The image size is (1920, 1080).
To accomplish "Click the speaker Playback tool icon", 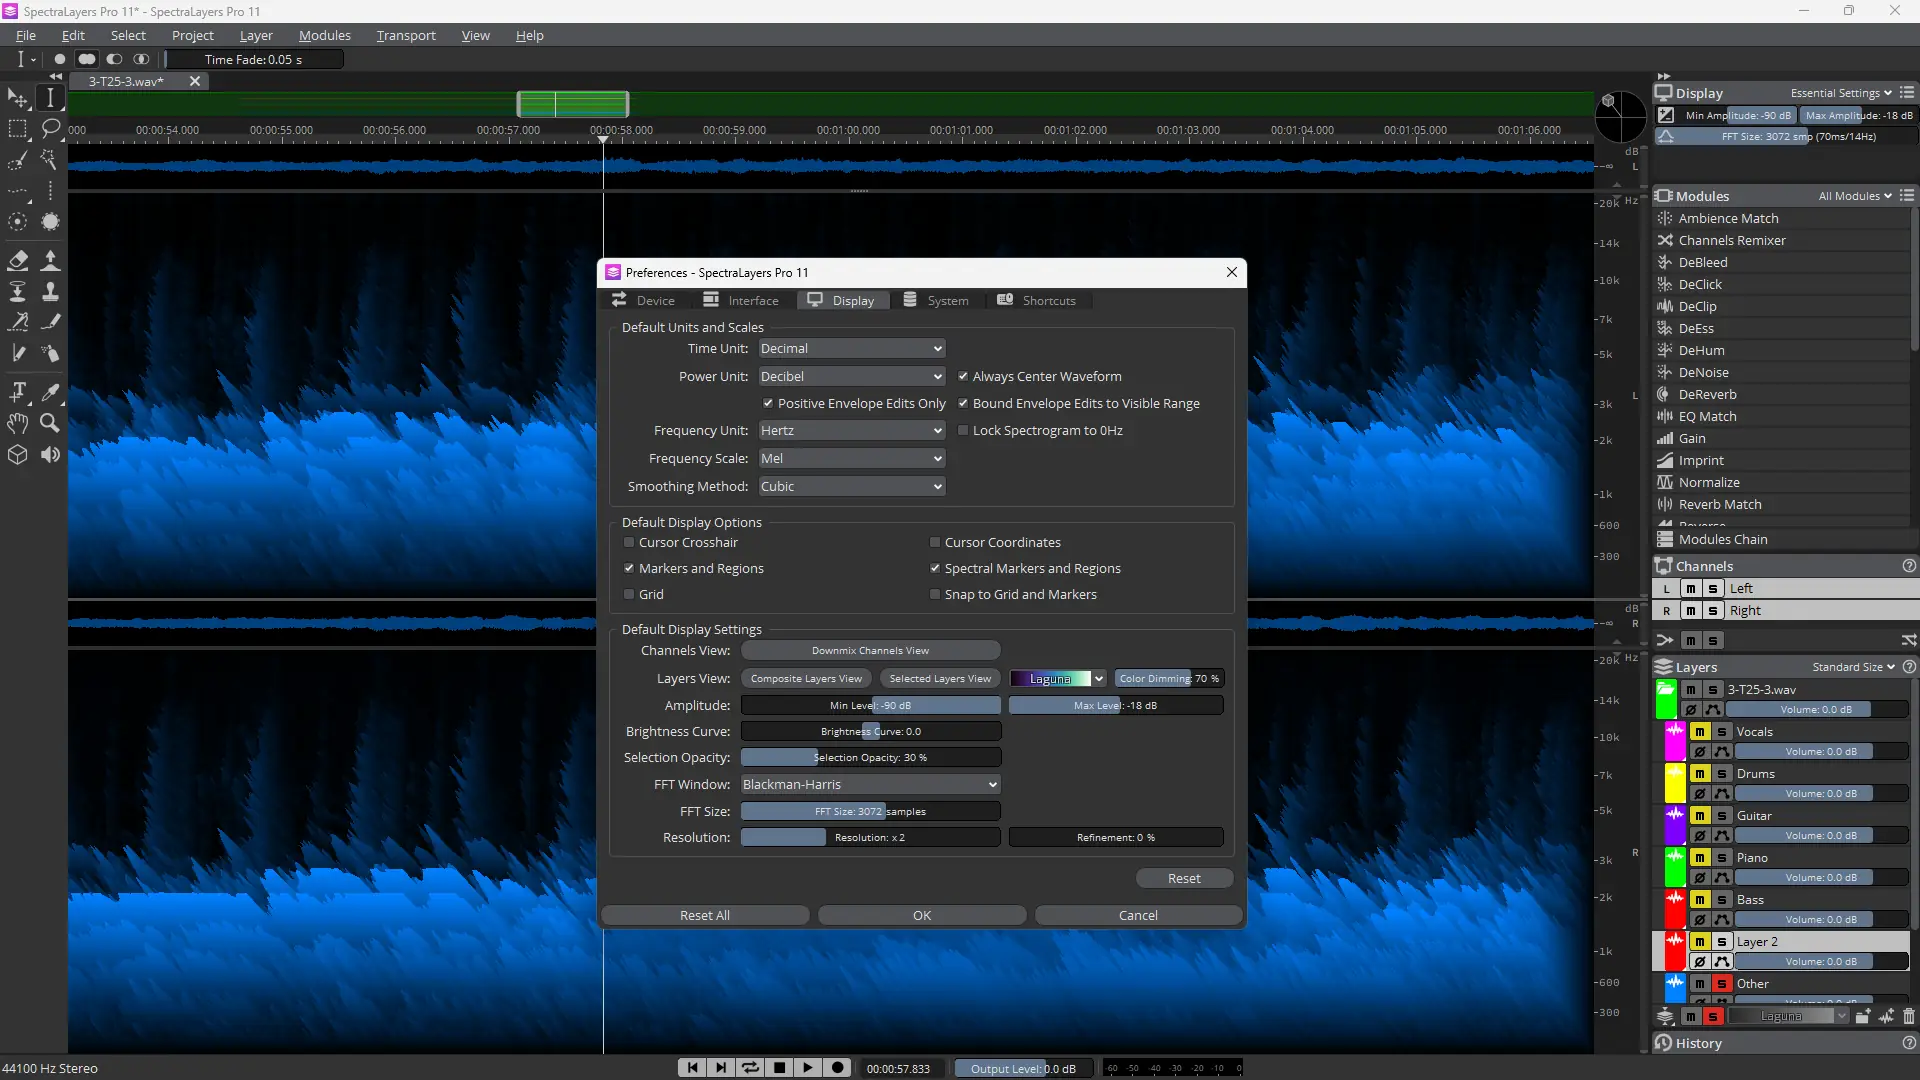I will point(50,455).
